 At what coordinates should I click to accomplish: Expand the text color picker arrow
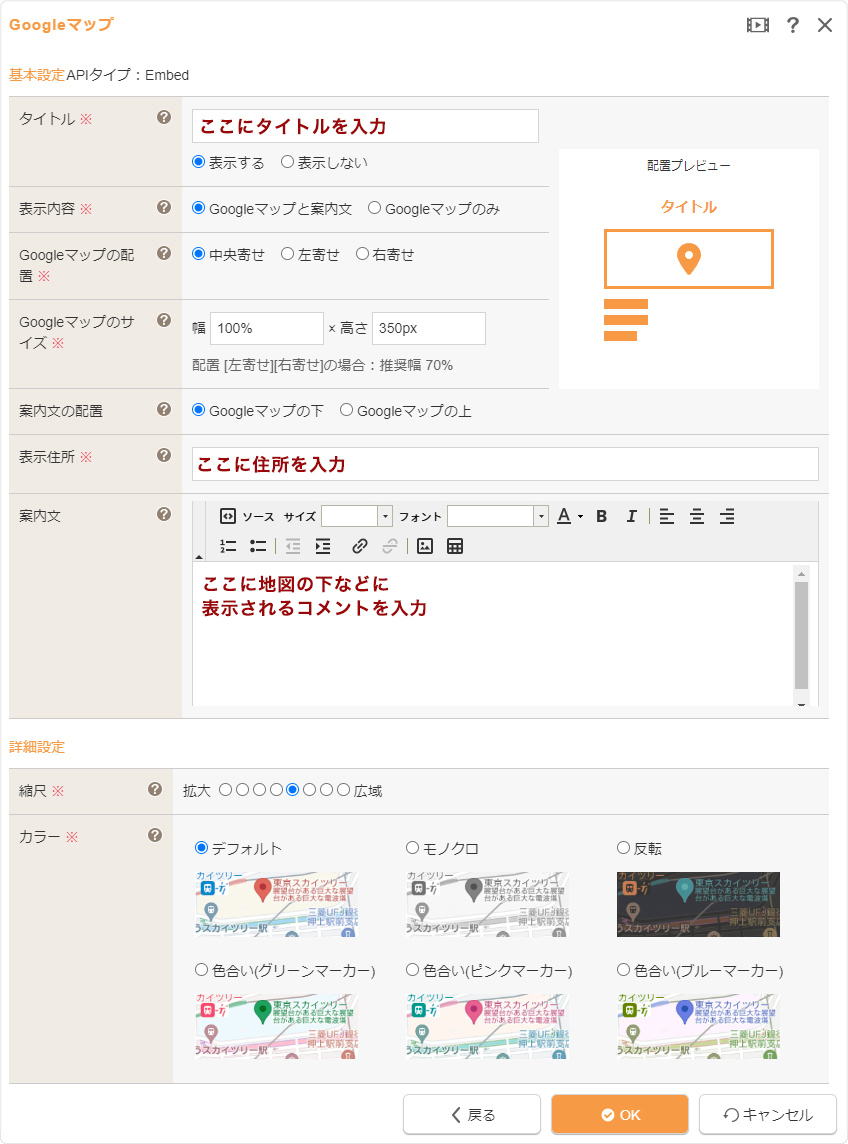[x=580, y=517]
